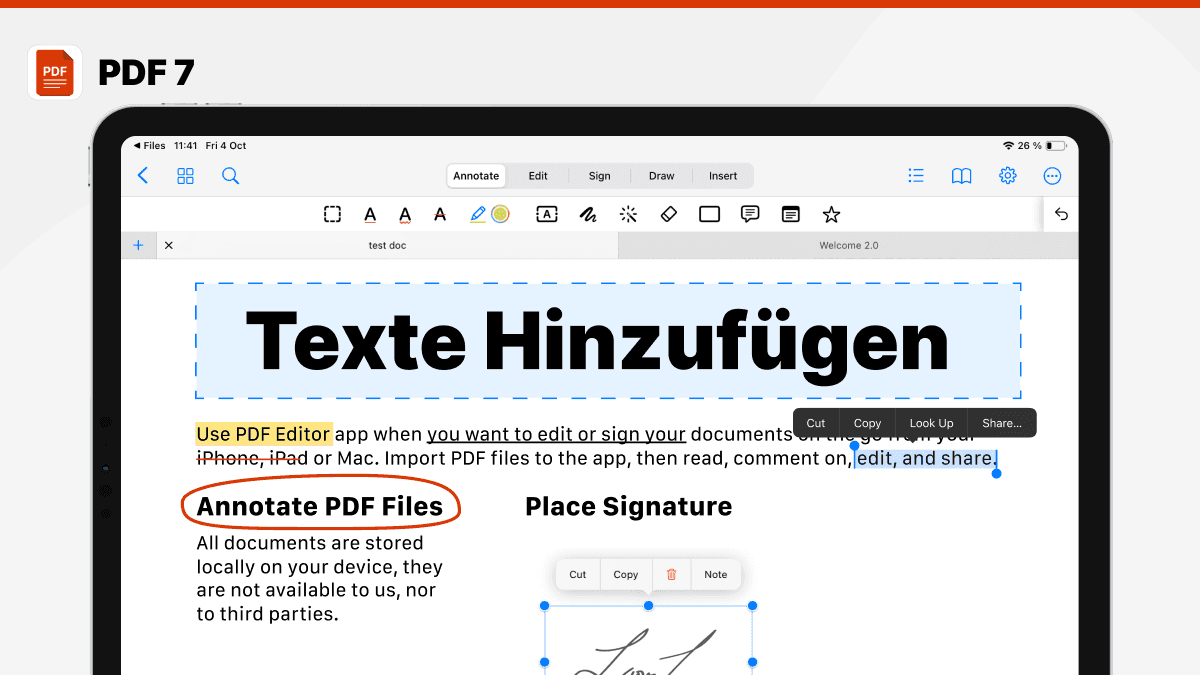The image size is (1200, 675).
Task: Add a new tab with plus button
Action: pyautogui.click(x=138, y=245)
